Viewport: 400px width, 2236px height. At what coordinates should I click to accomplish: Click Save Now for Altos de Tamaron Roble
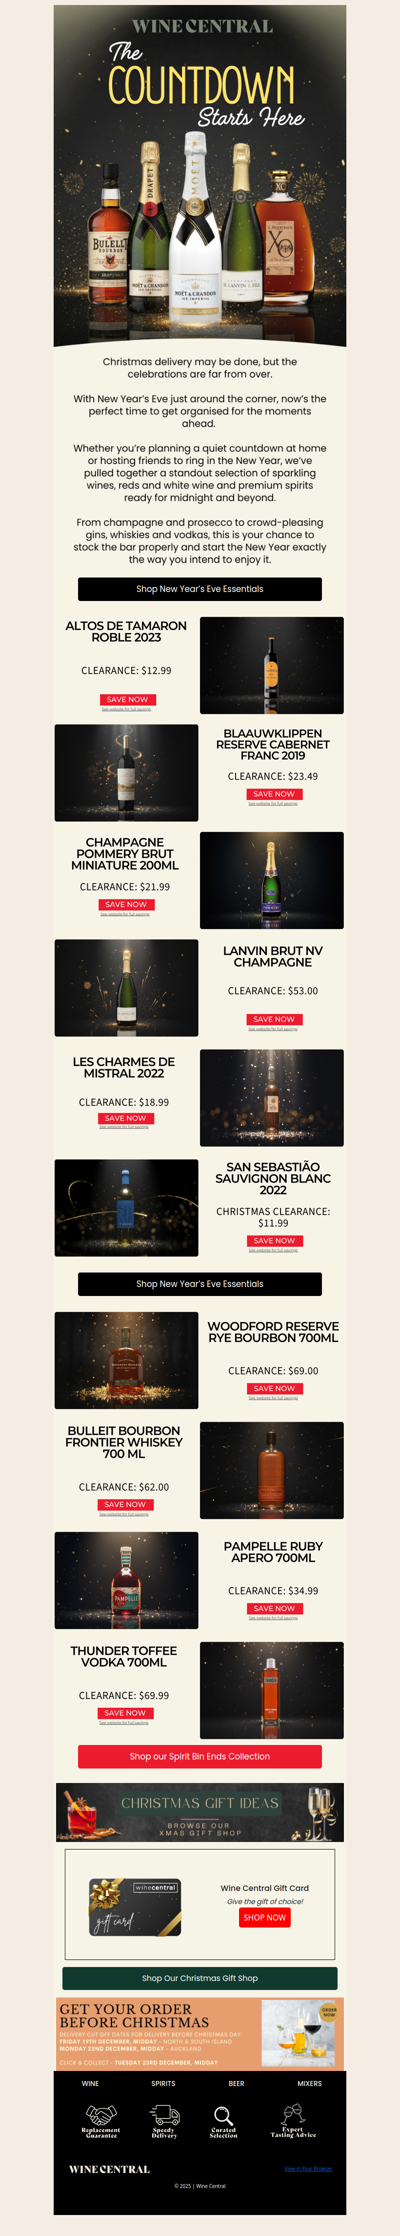coord(127,699)
